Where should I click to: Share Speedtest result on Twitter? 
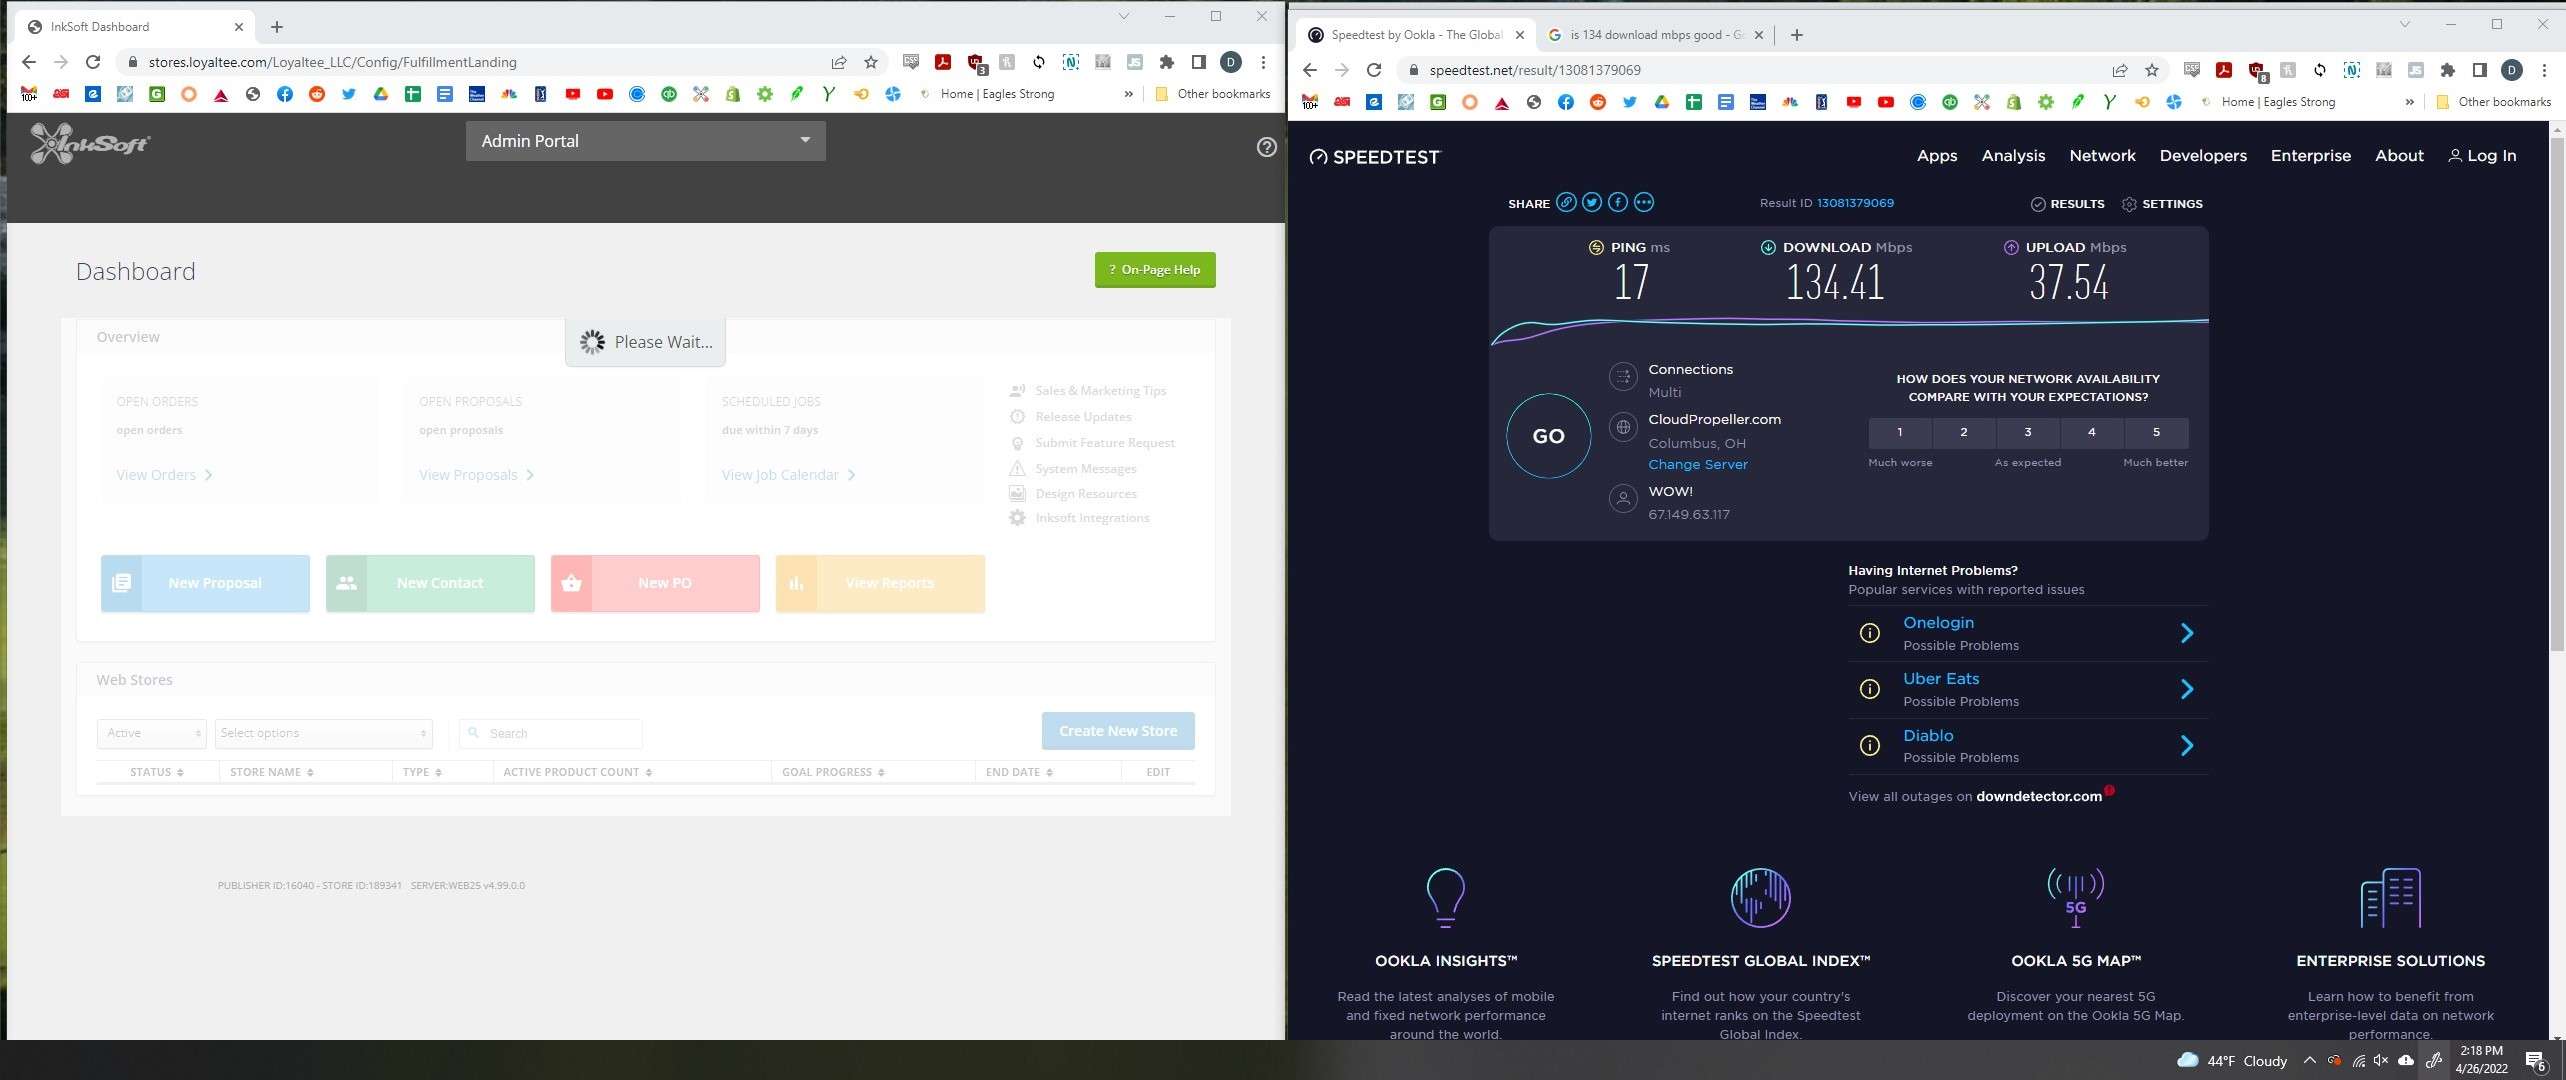1592,203
